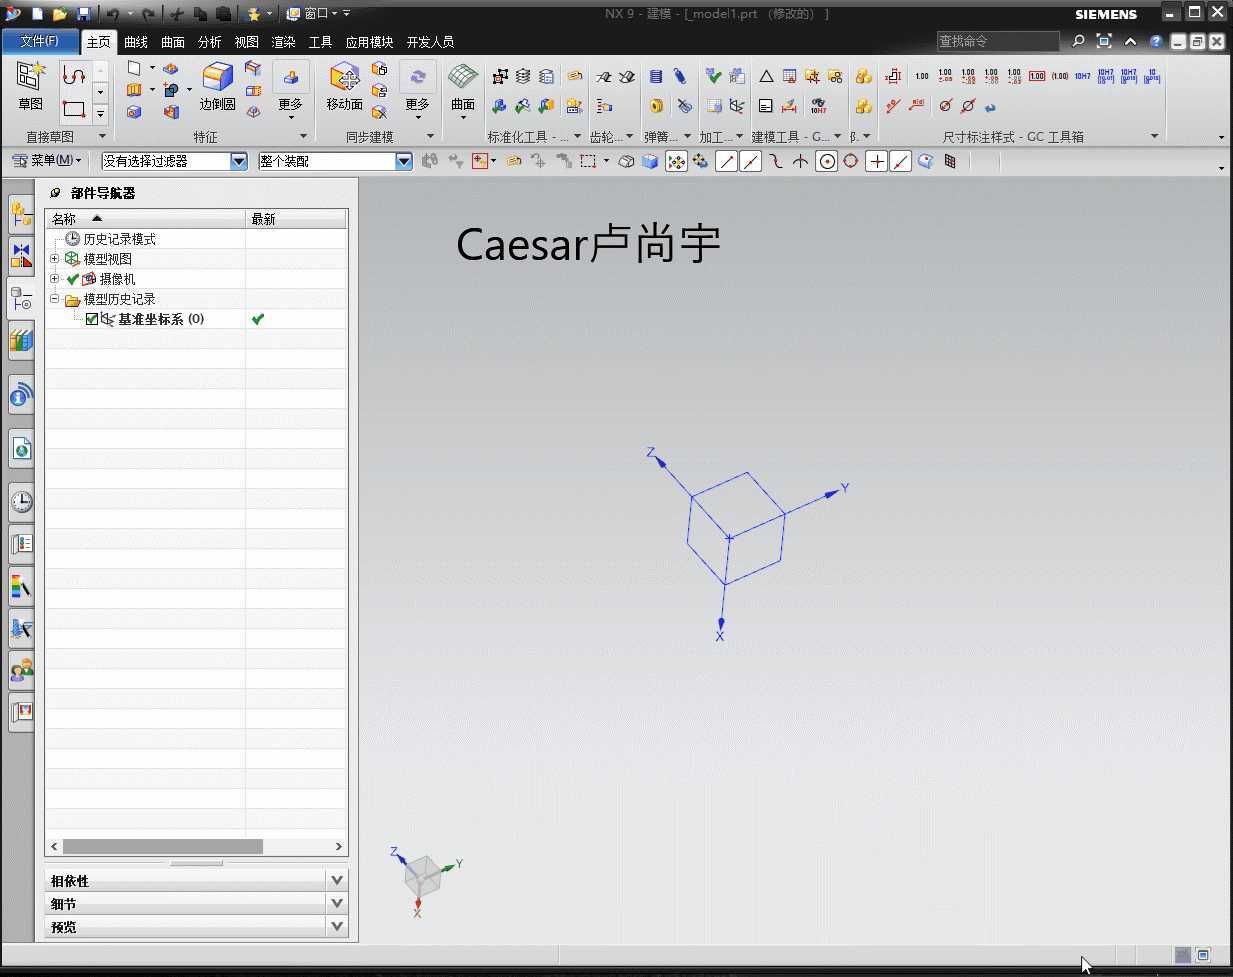Switch to the 工具 ribbon tab
1233x977 pixels.
pyautogui.click(x=321, y=42)
